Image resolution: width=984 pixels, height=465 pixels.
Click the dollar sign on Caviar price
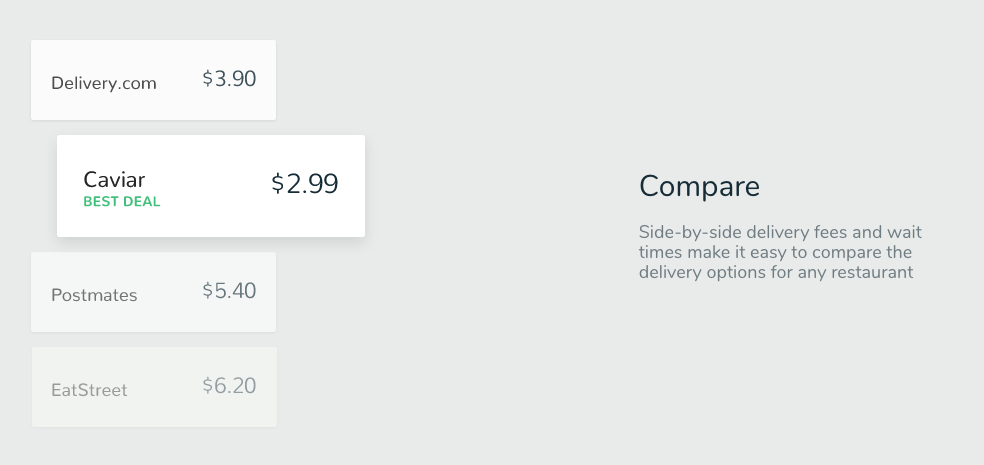[277, 184]
